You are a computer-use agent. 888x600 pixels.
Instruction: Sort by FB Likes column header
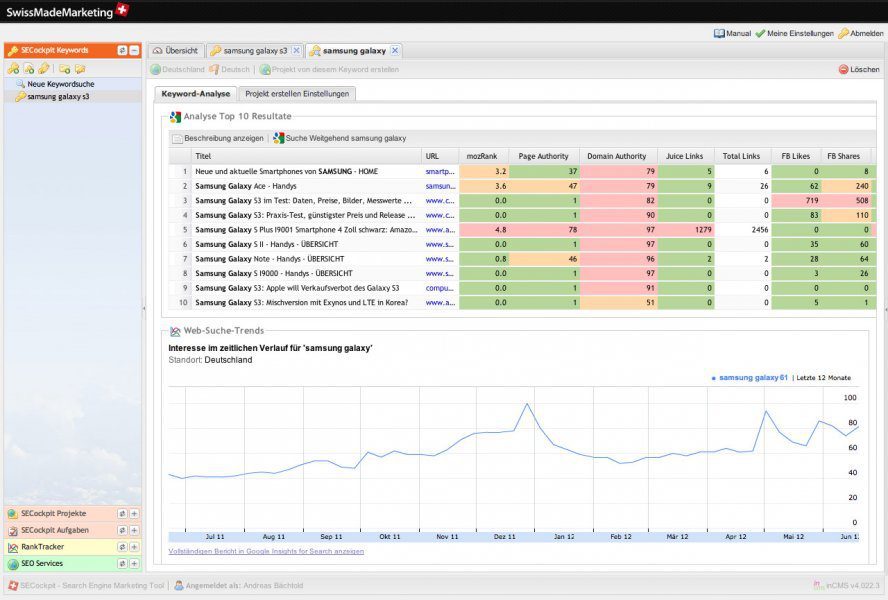796,156
